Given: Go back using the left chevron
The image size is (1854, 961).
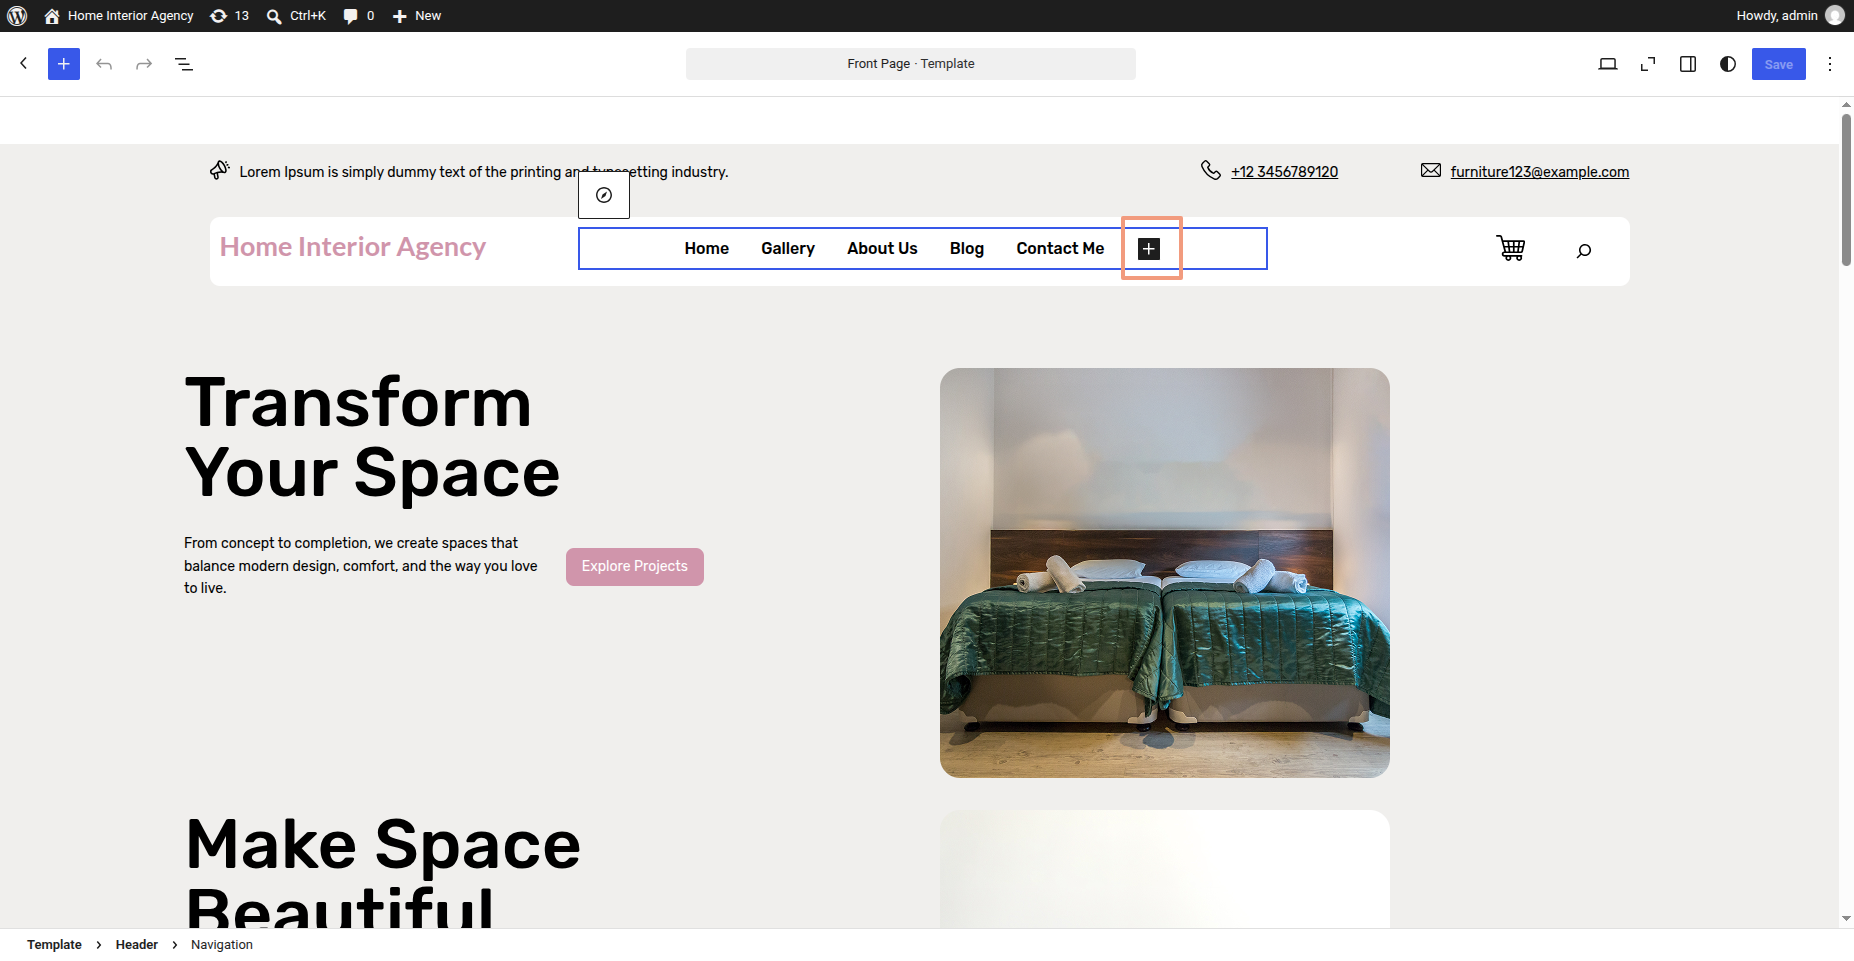Looking at the screenshot, I should (24, 64).
